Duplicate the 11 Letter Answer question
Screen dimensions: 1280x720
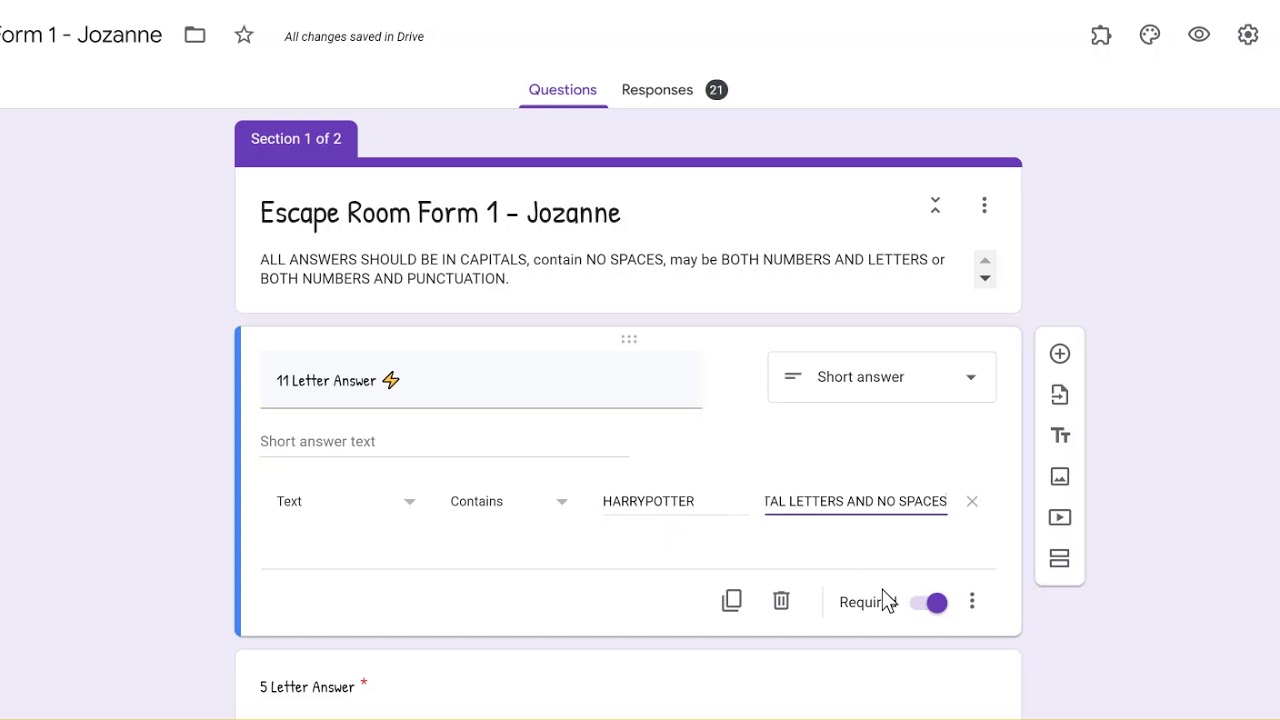732,601
